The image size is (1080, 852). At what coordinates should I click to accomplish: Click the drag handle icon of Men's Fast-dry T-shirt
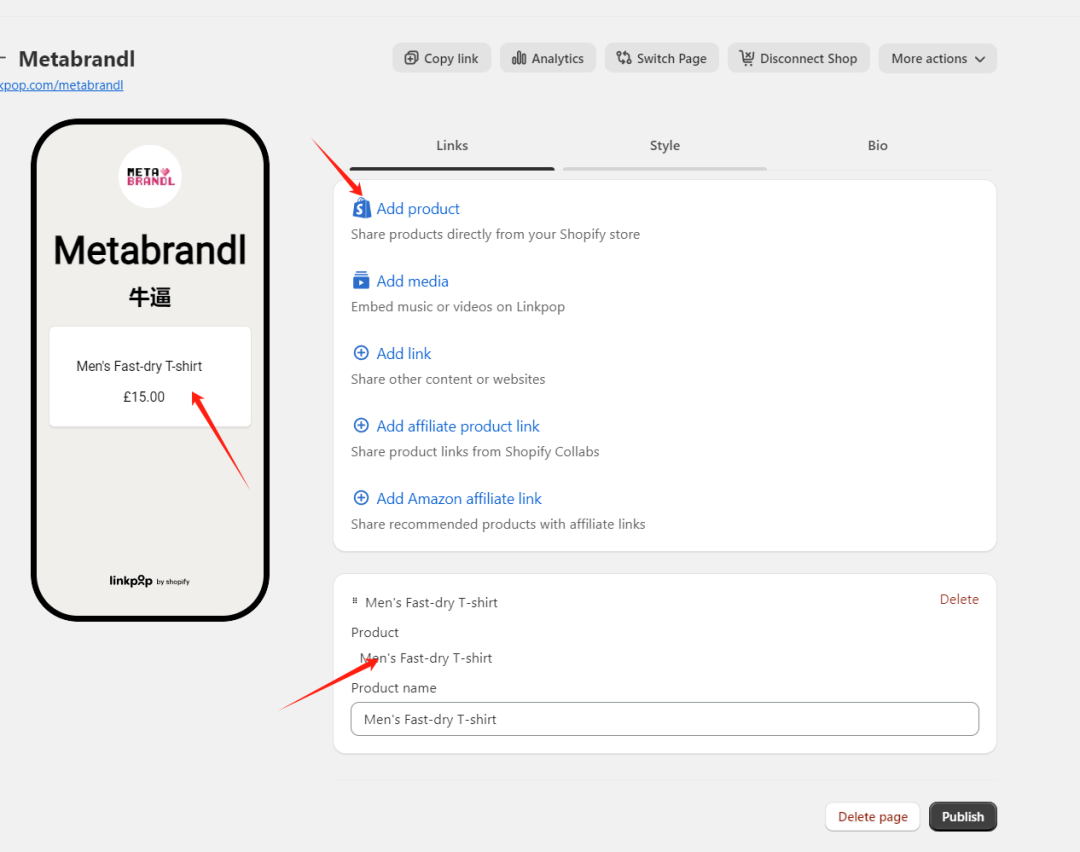(x=355, y=601)
